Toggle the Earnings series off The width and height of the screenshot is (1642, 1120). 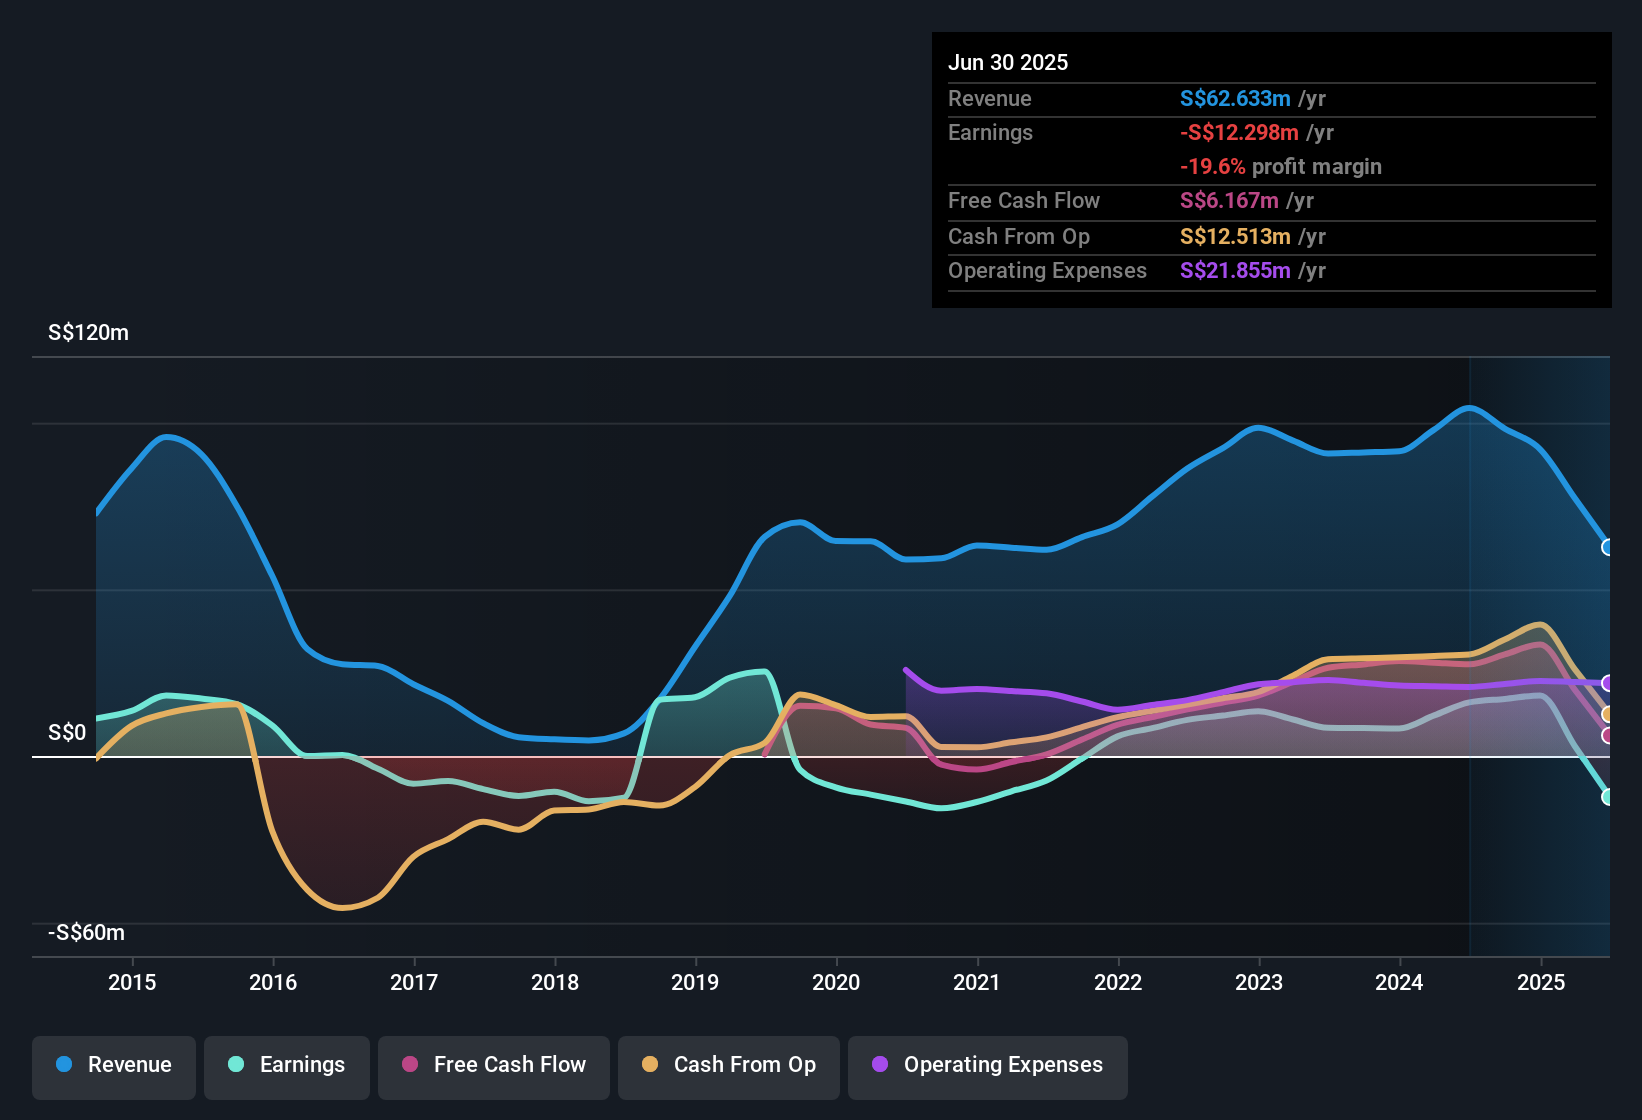pyautogui.click(x=287, y=1065)
